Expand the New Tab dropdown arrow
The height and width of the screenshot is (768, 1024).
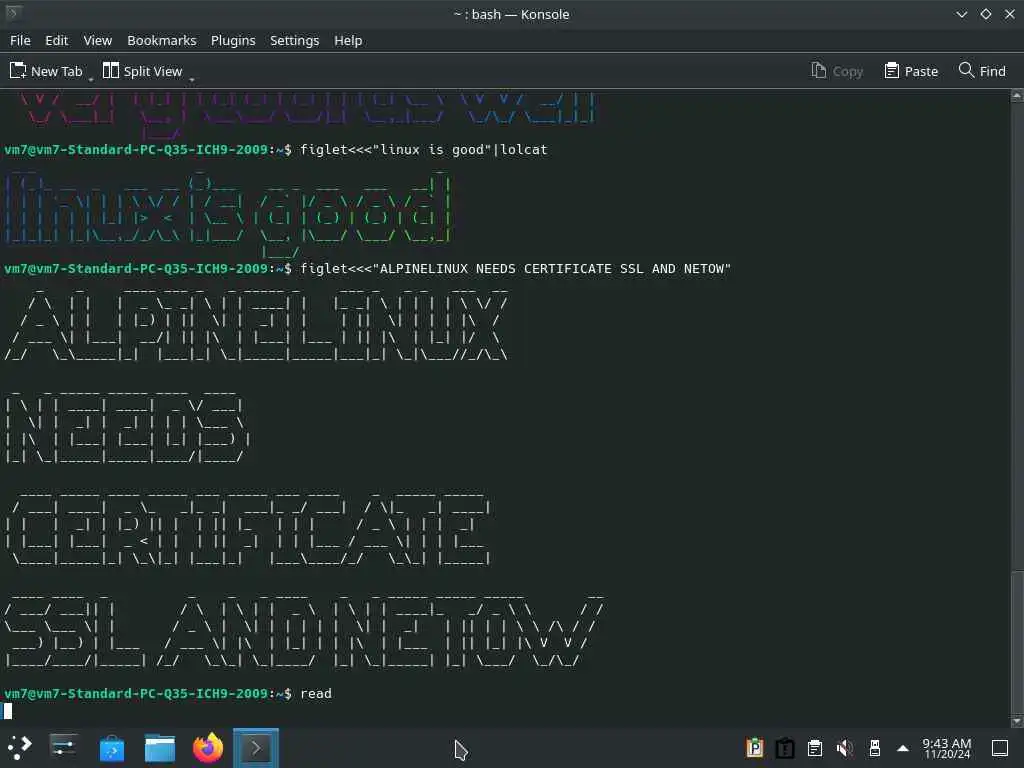click(91, 79)
